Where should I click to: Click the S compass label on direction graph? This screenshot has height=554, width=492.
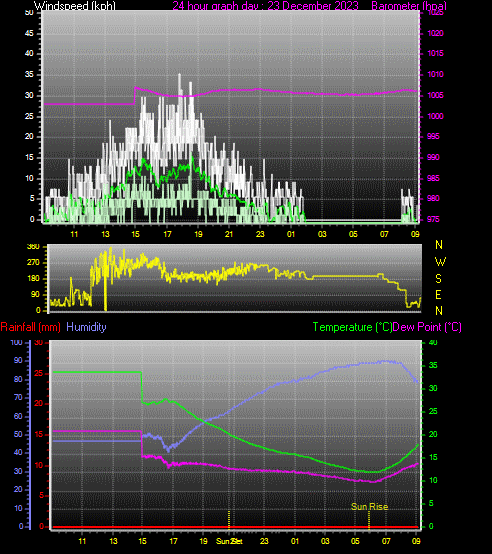pyautogui.click(x=438, y=279)
